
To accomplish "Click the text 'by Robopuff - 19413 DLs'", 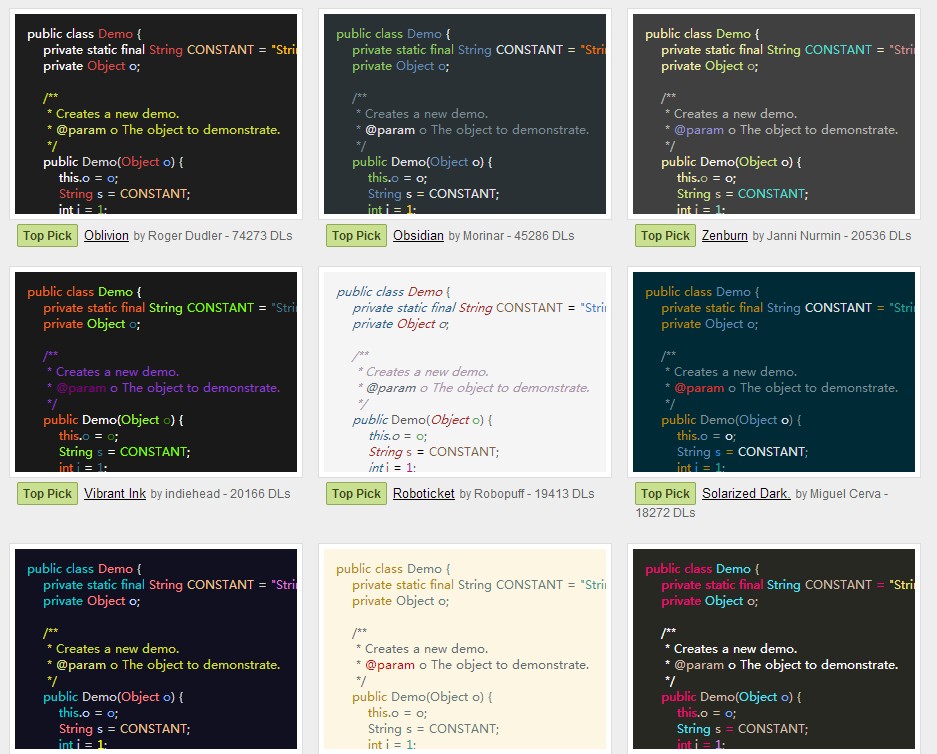I will pos(526,494).
